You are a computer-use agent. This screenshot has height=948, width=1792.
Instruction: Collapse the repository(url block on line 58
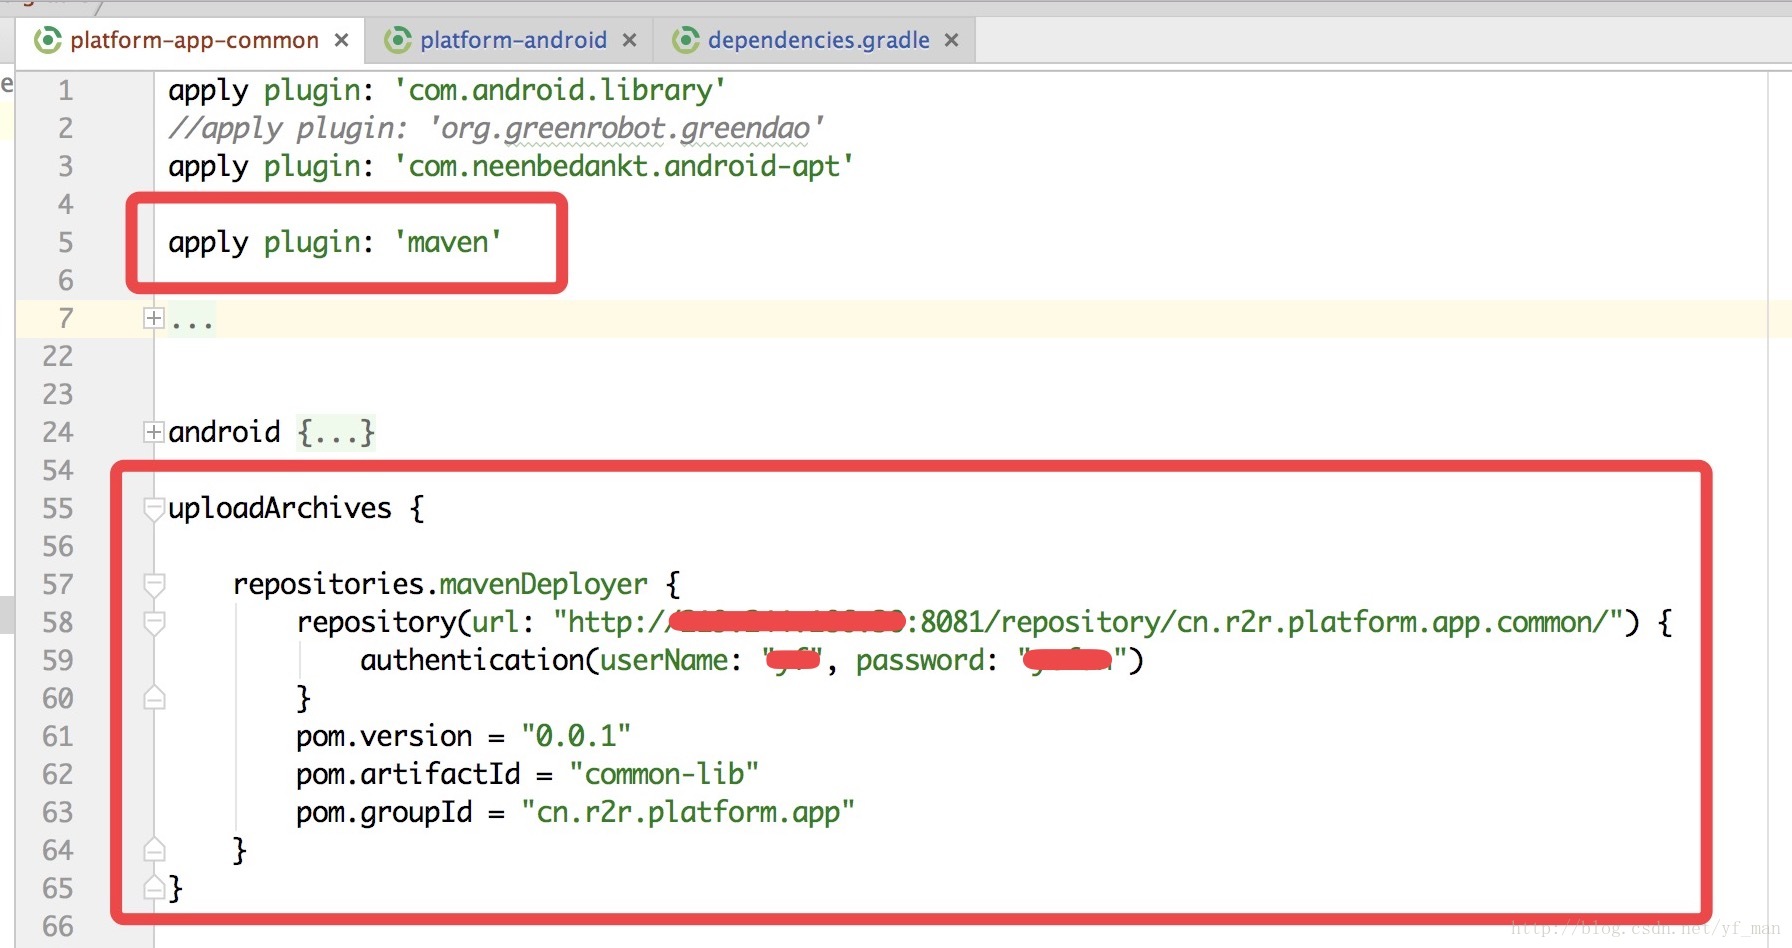[154, 623]
